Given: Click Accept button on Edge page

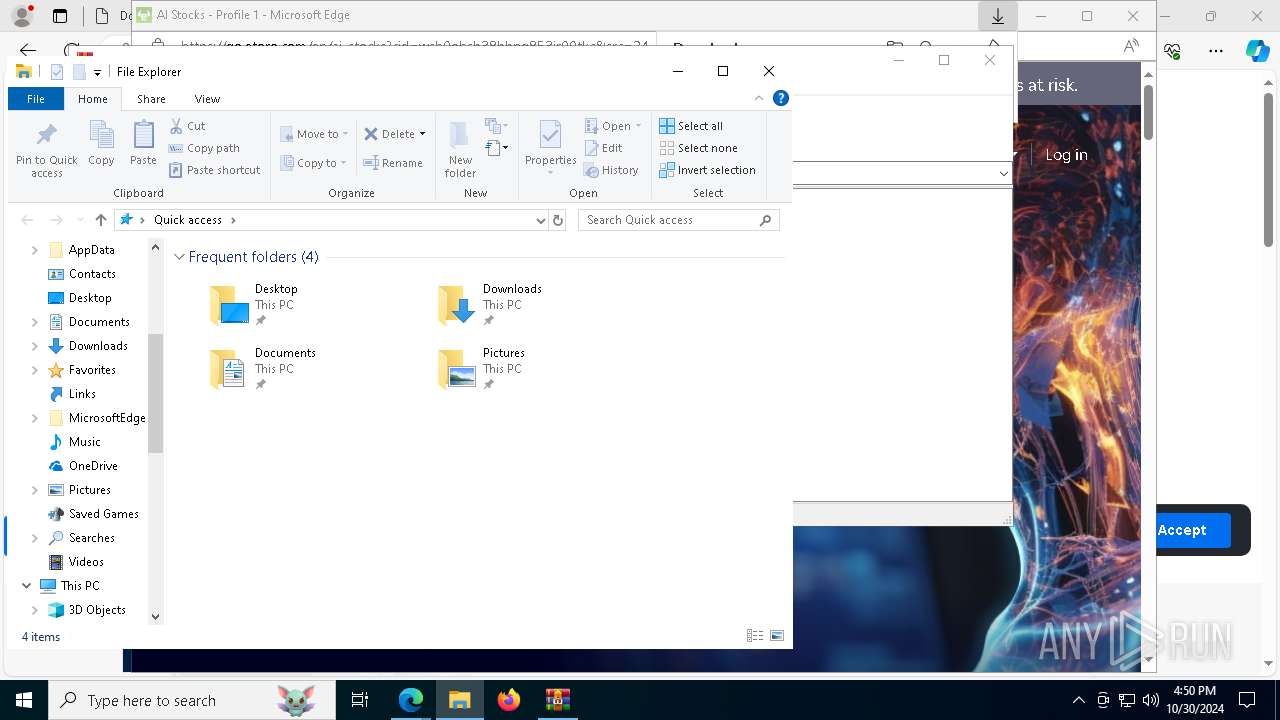Looking at the screenshot, I should pos(1182,530).
